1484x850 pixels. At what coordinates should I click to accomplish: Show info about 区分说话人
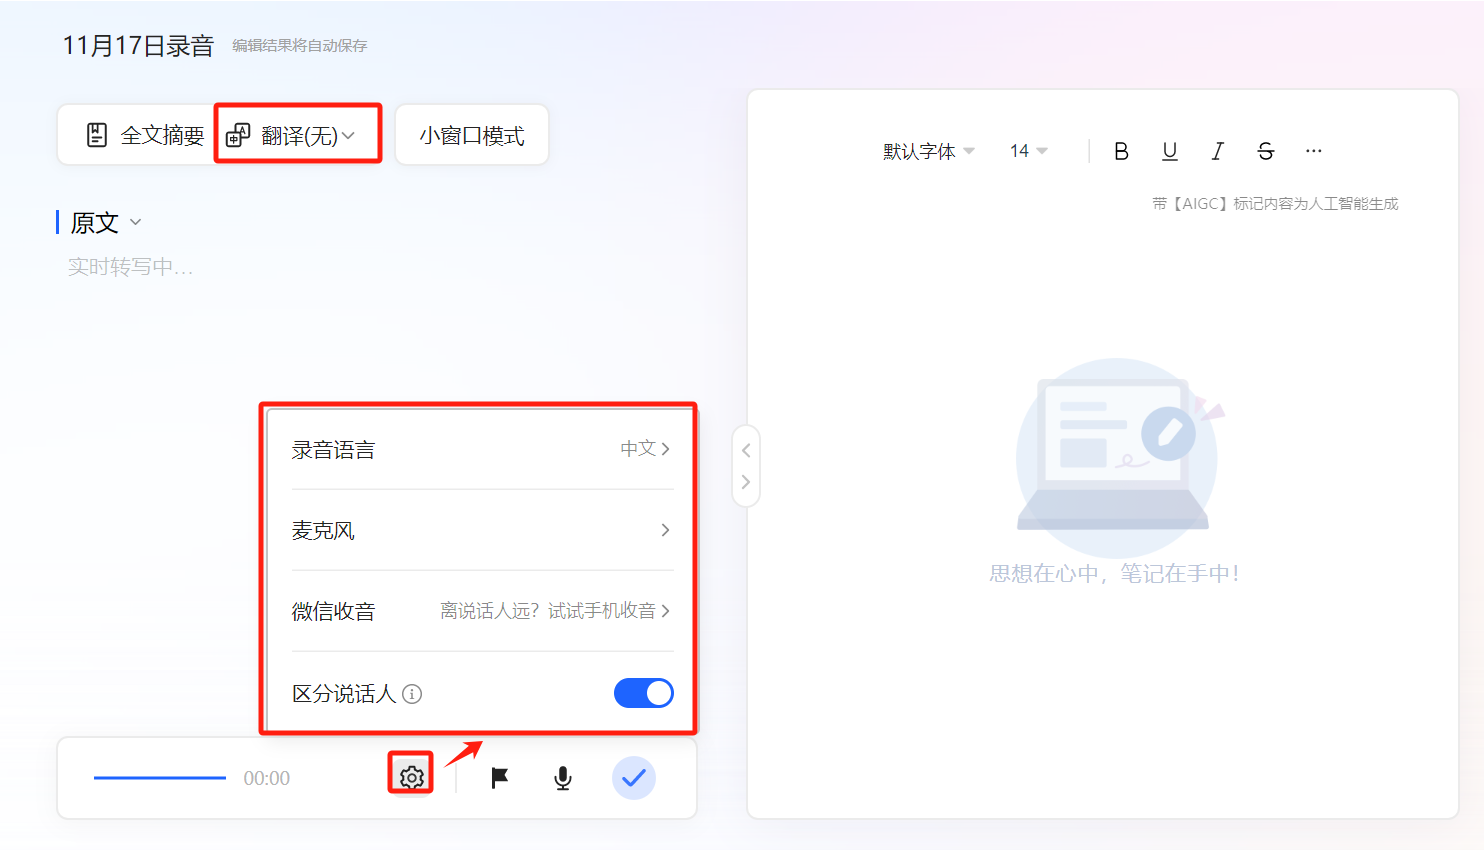tap(412, 694)
